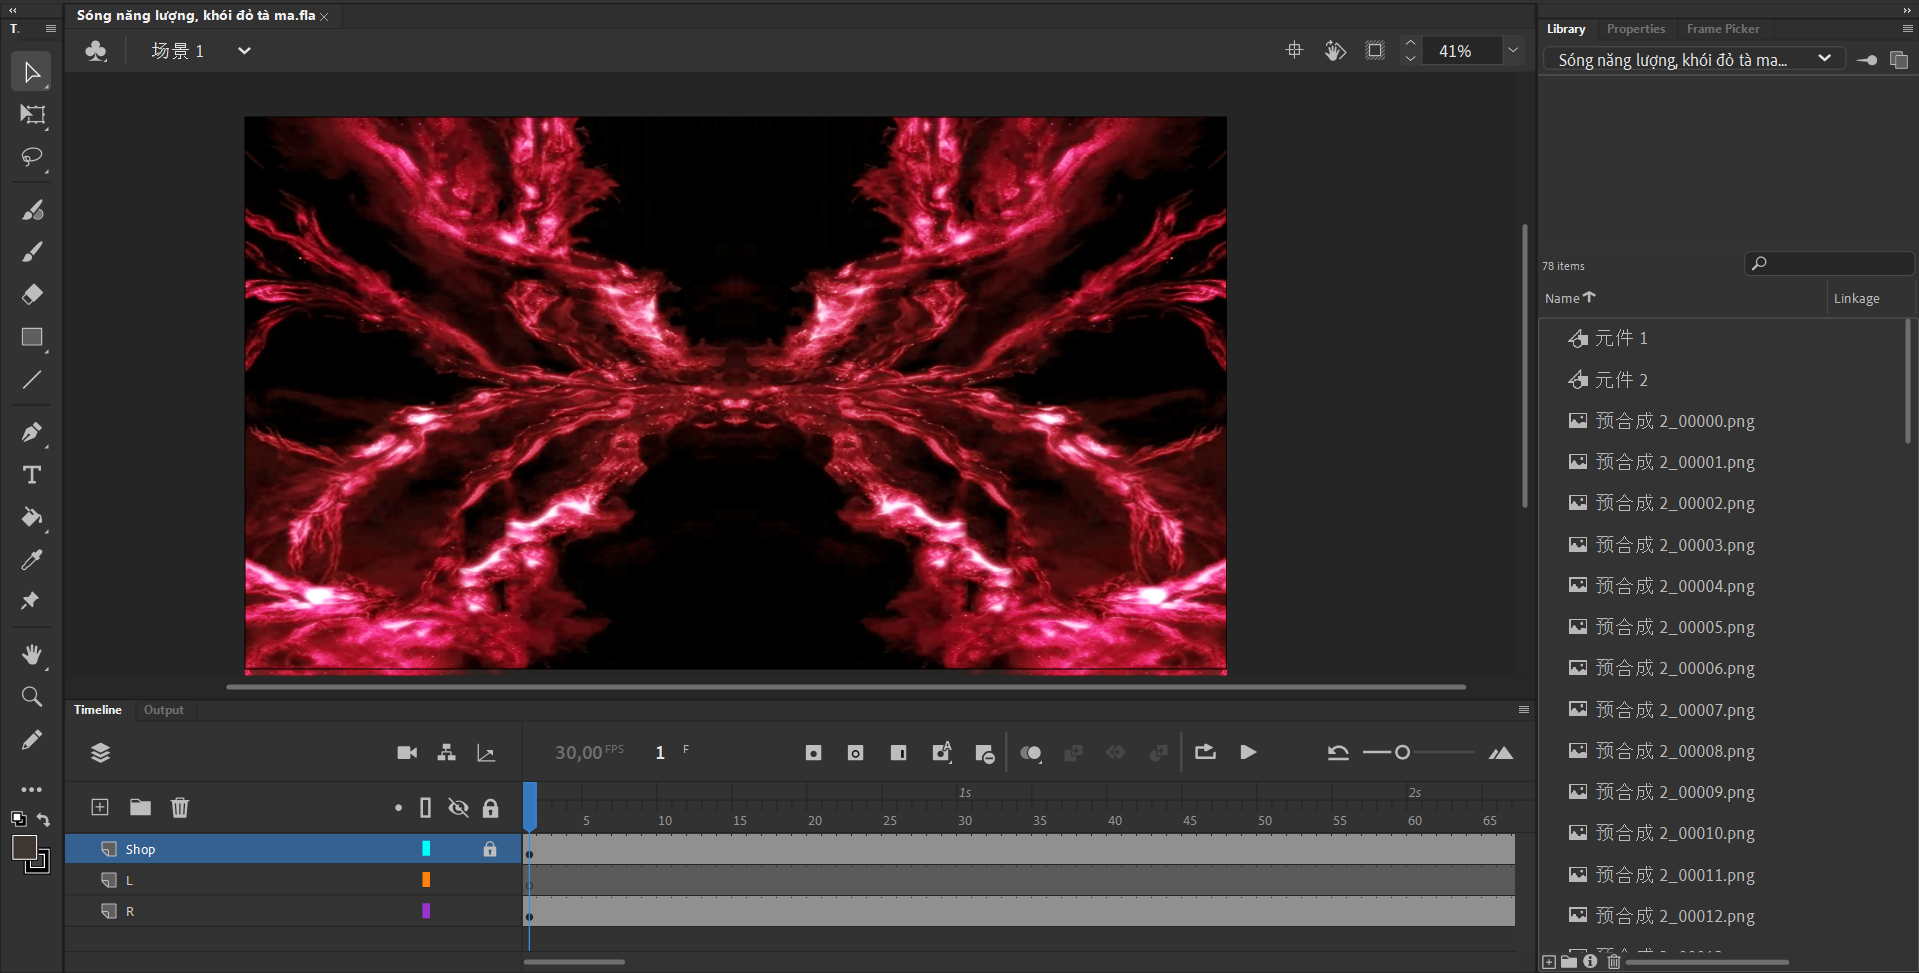Select the Text tool
The height and width of the screenshot is (973, 1919).
click(32, 475)
